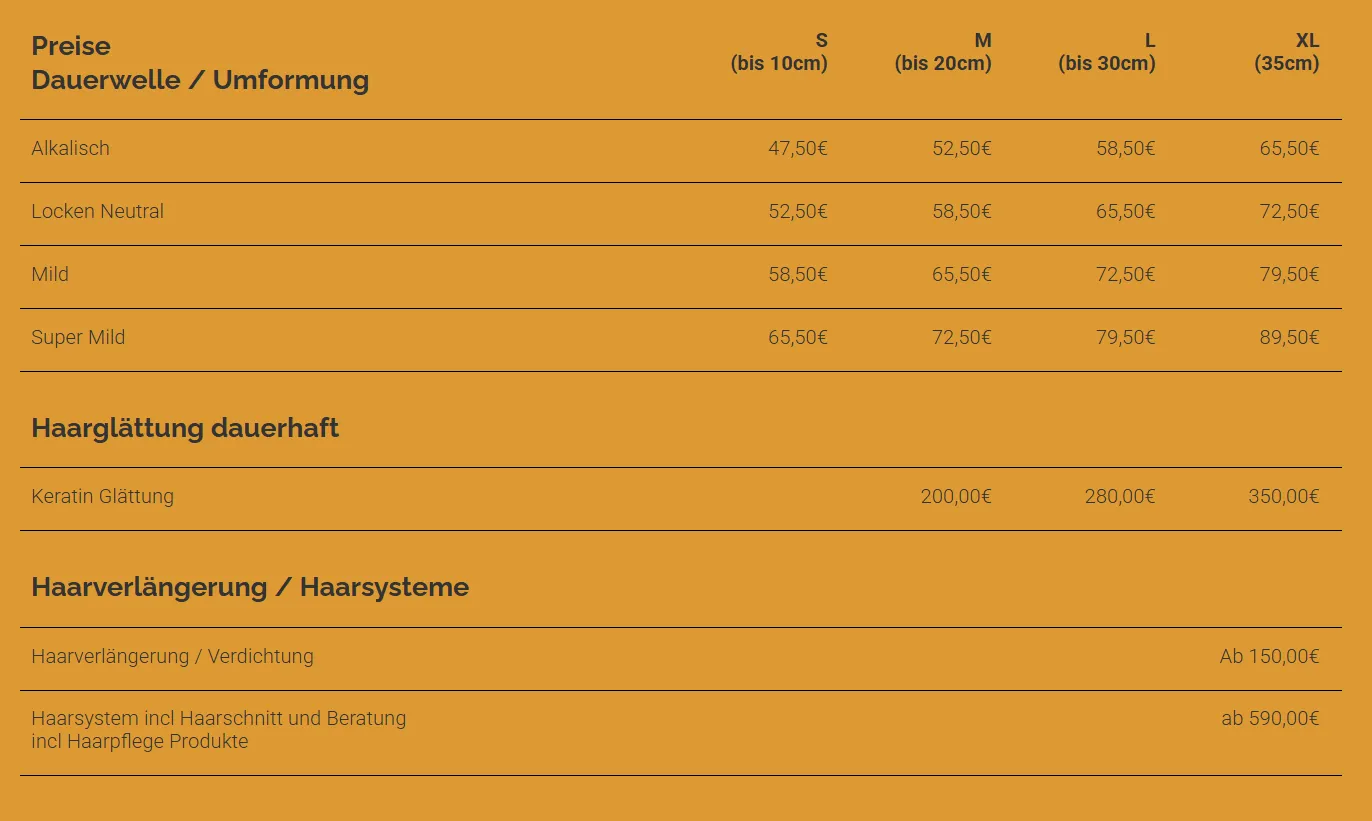Click the Keratin Glättung price 280,00€

tap(1119, 497)
